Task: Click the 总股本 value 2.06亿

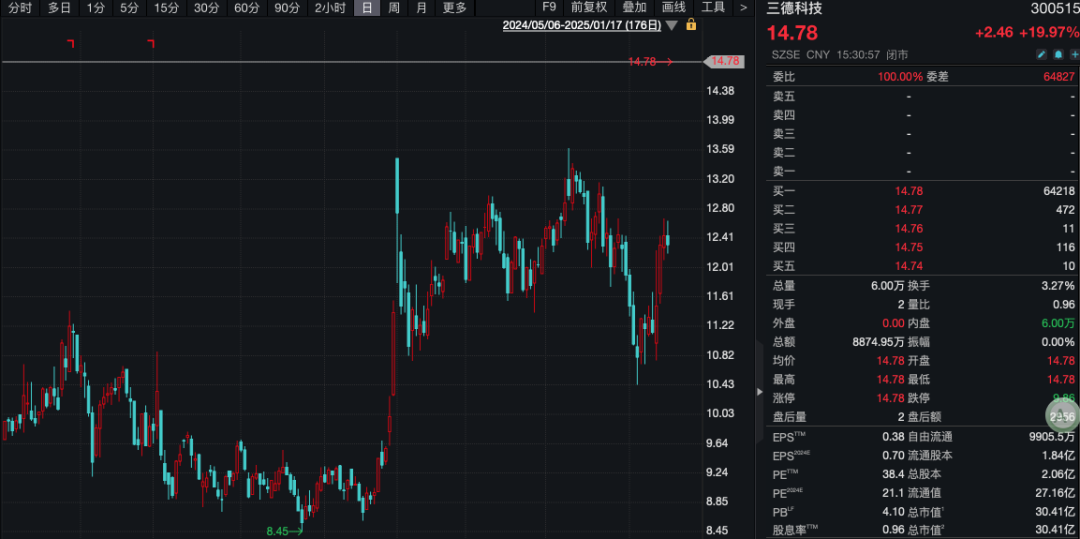Action: point(1059,474)
